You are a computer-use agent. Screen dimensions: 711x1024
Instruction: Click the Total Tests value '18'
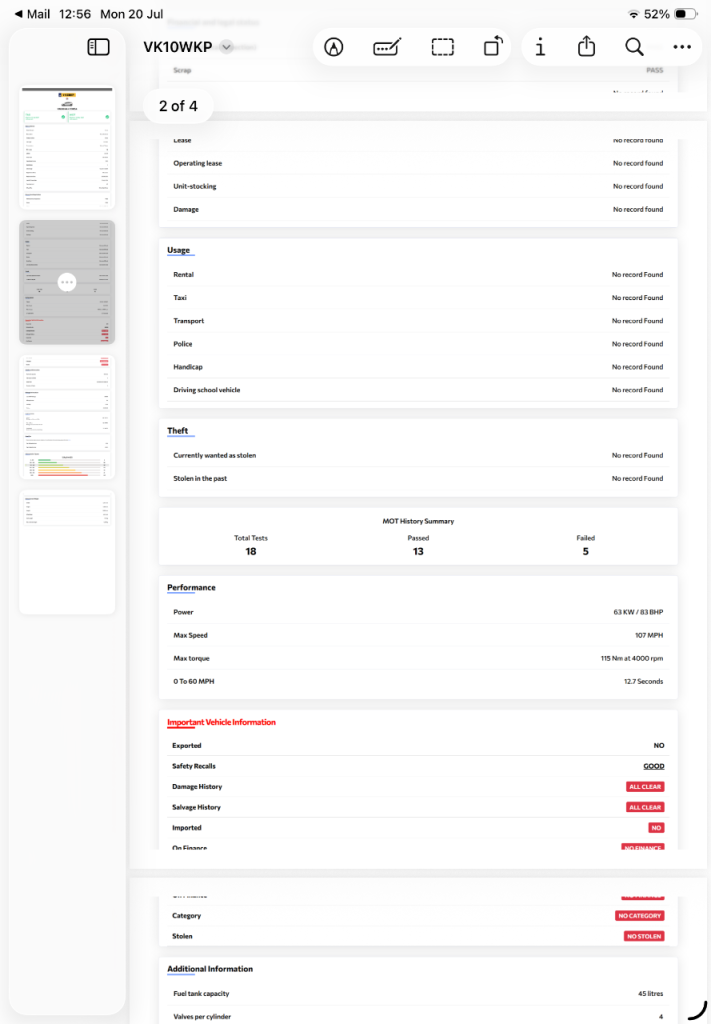pos(251,551)
